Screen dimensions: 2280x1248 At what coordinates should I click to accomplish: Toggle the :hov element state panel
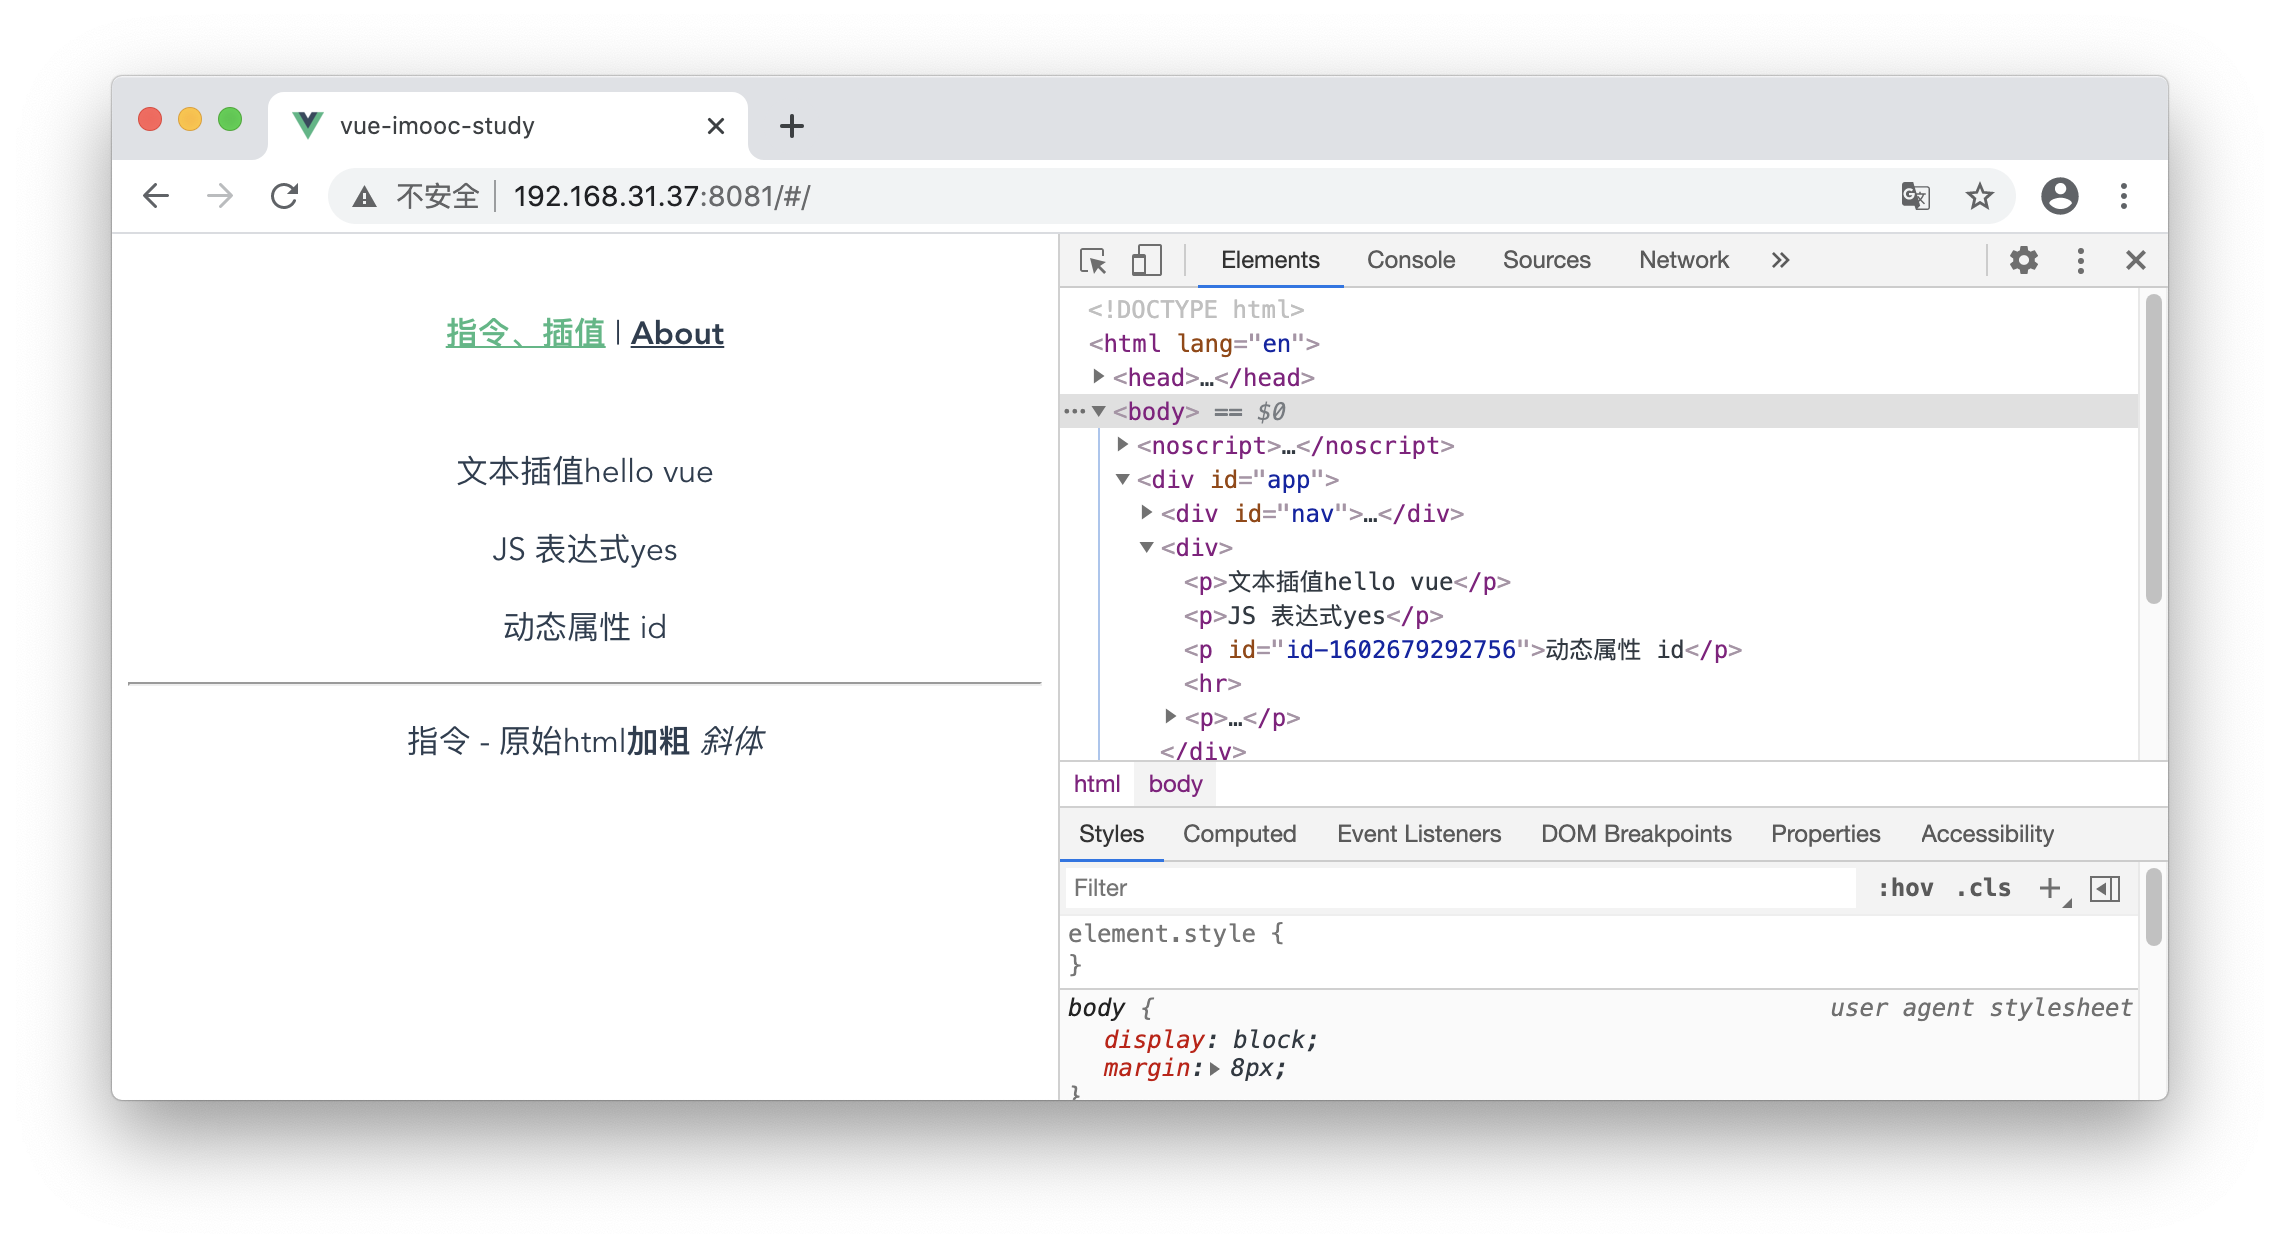coord(1905,888)
